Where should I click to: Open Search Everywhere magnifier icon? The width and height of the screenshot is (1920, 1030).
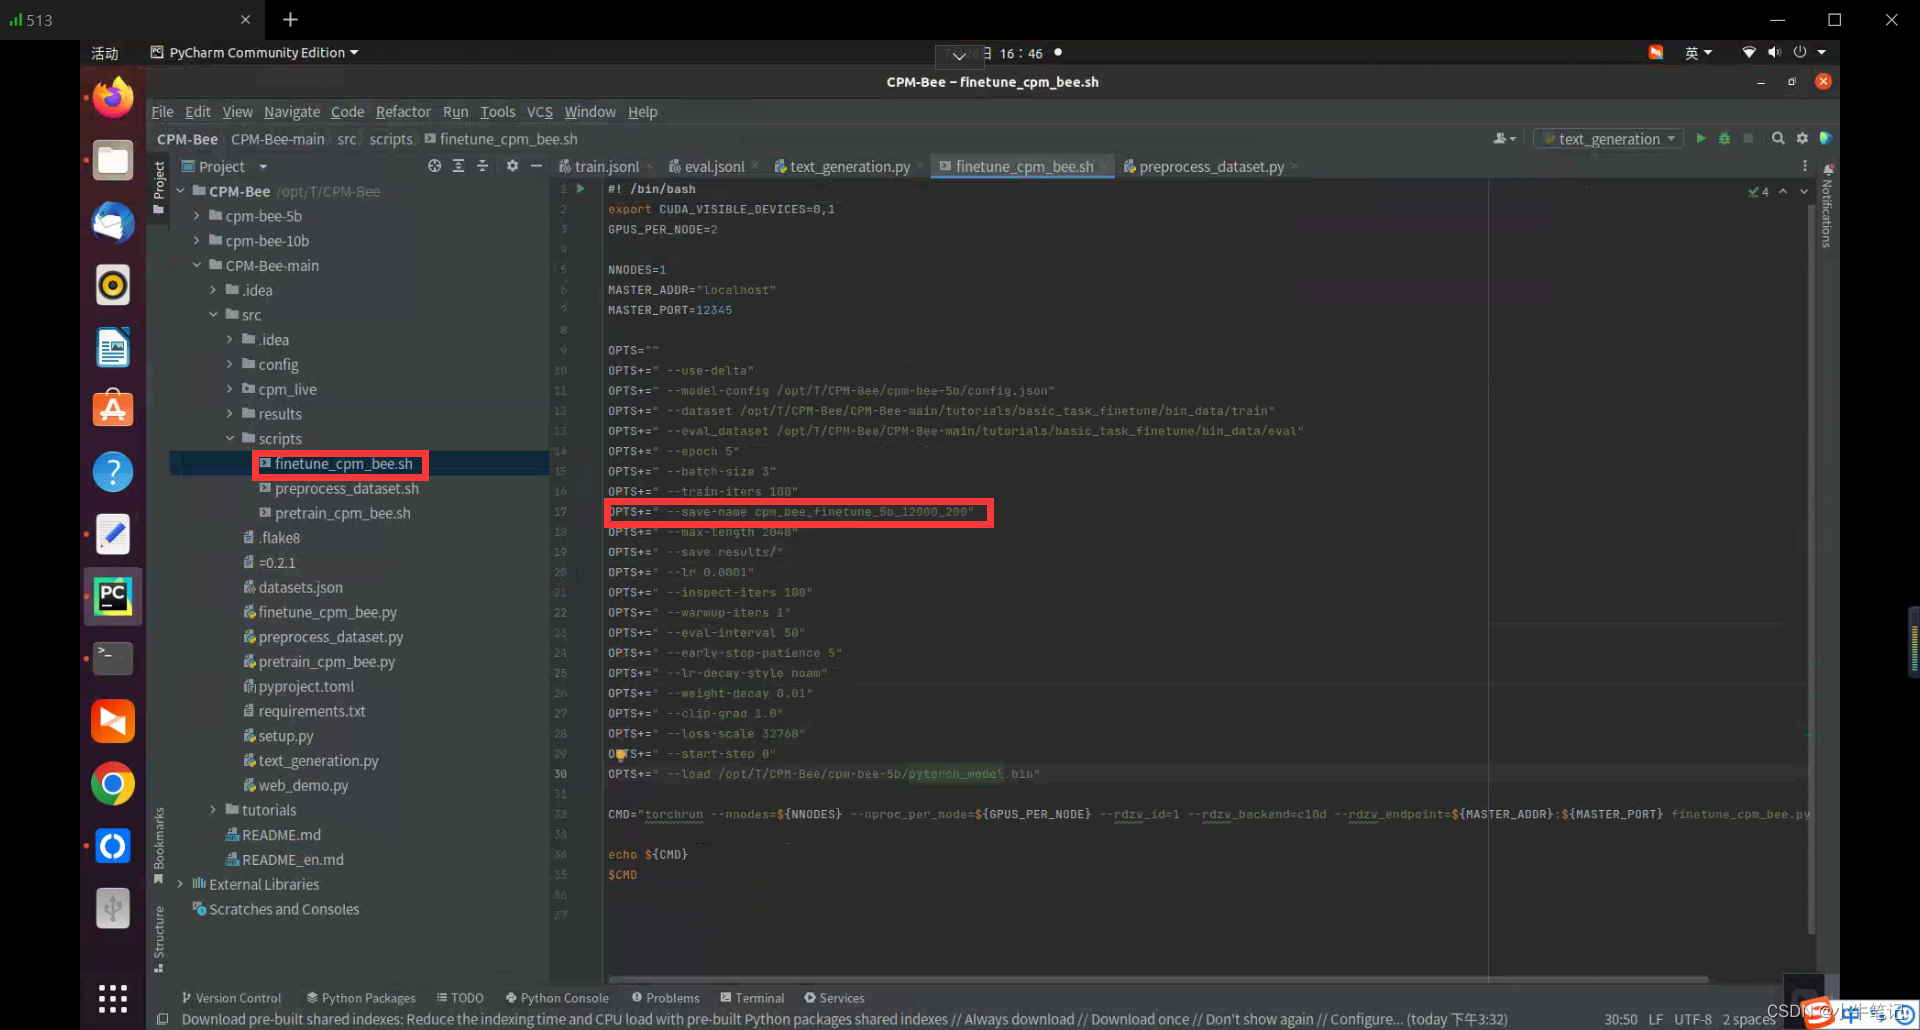pos(1778,139)
